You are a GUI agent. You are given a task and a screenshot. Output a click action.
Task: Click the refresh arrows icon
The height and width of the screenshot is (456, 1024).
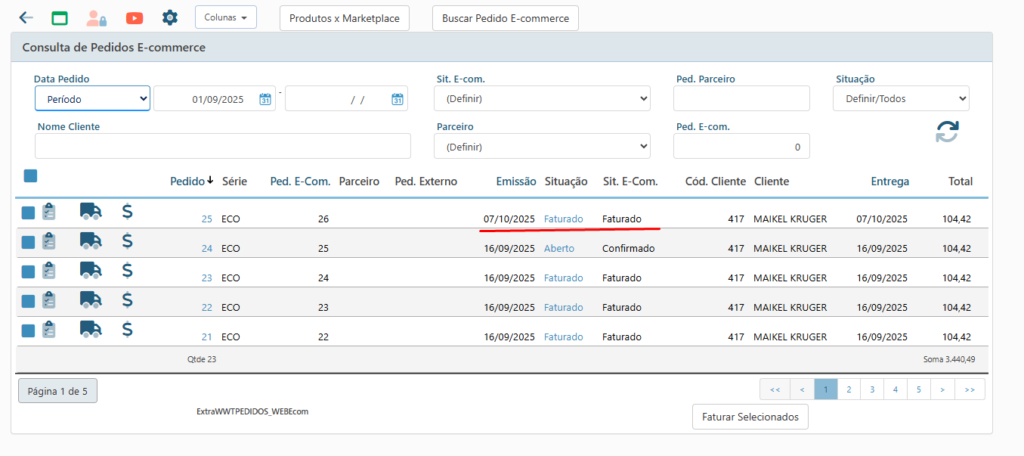pyautogui.click(x=947, y=131)
